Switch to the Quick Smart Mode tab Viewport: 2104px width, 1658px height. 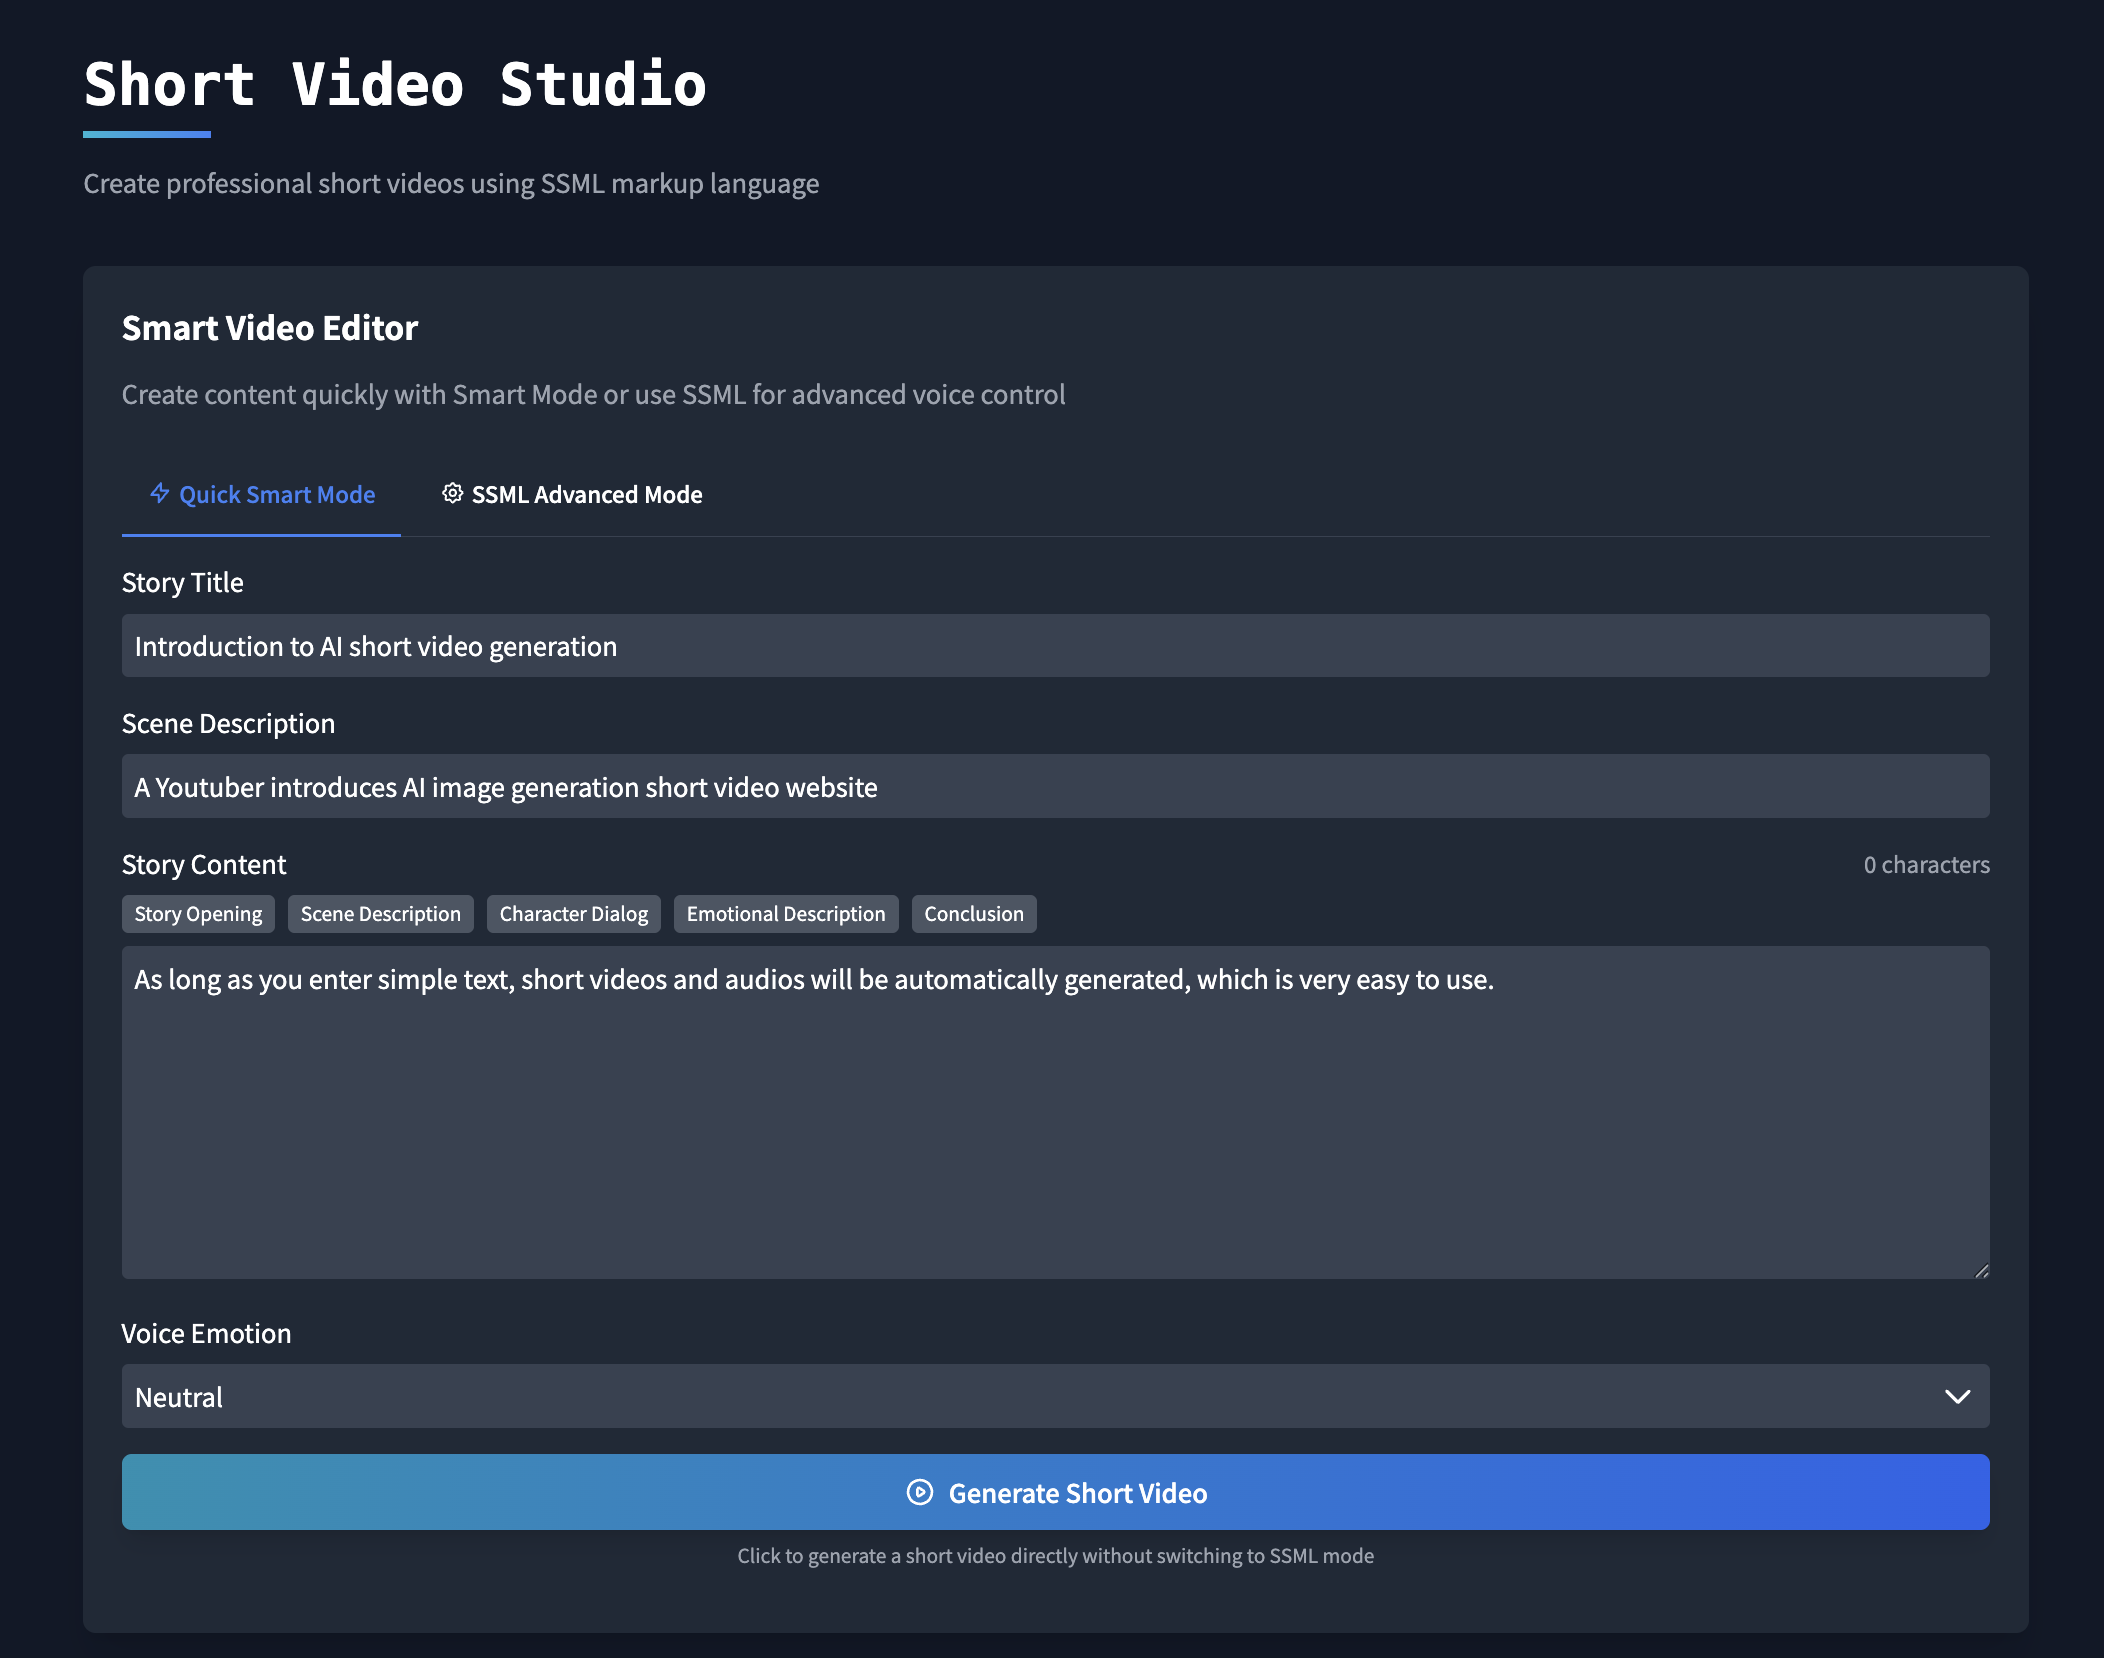click(x=262, y=495)
